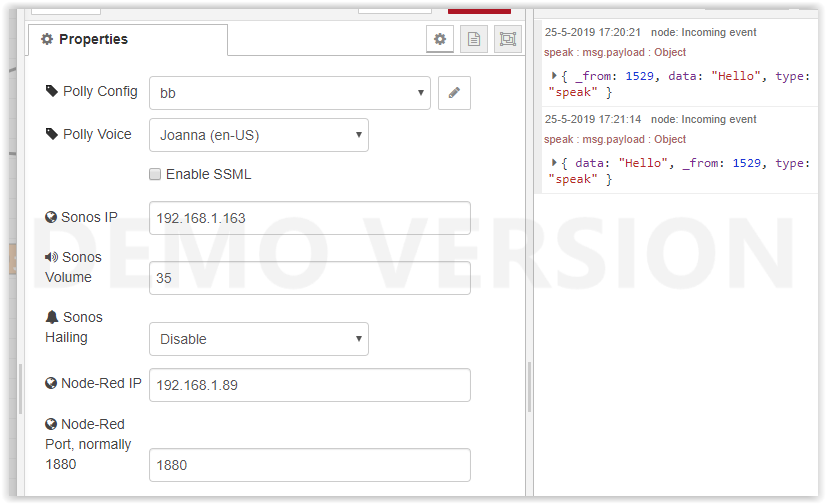Click first 'speak : msg.payload : Object' text
This screenshot has width=826, height=504.
pyautogui.click(x=615, y=53)
